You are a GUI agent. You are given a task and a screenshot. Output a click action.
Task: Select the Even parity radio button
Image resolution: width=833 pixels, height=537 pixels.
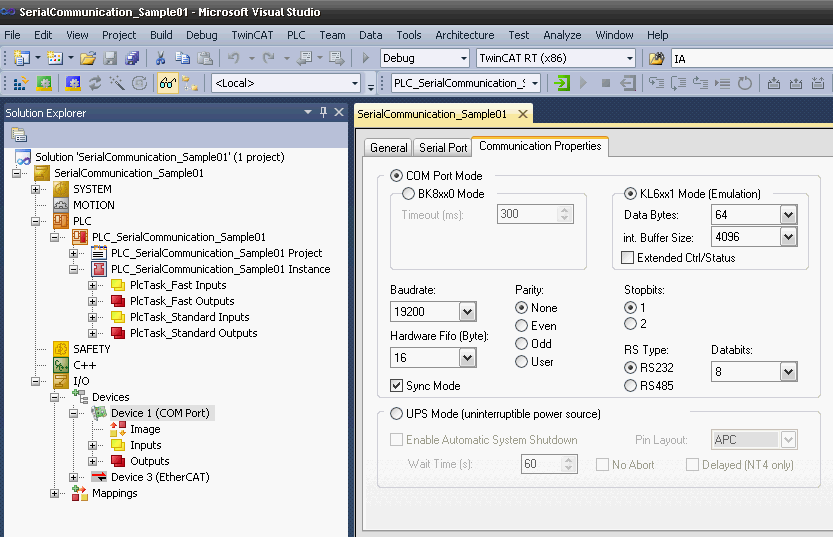point(522,326)
